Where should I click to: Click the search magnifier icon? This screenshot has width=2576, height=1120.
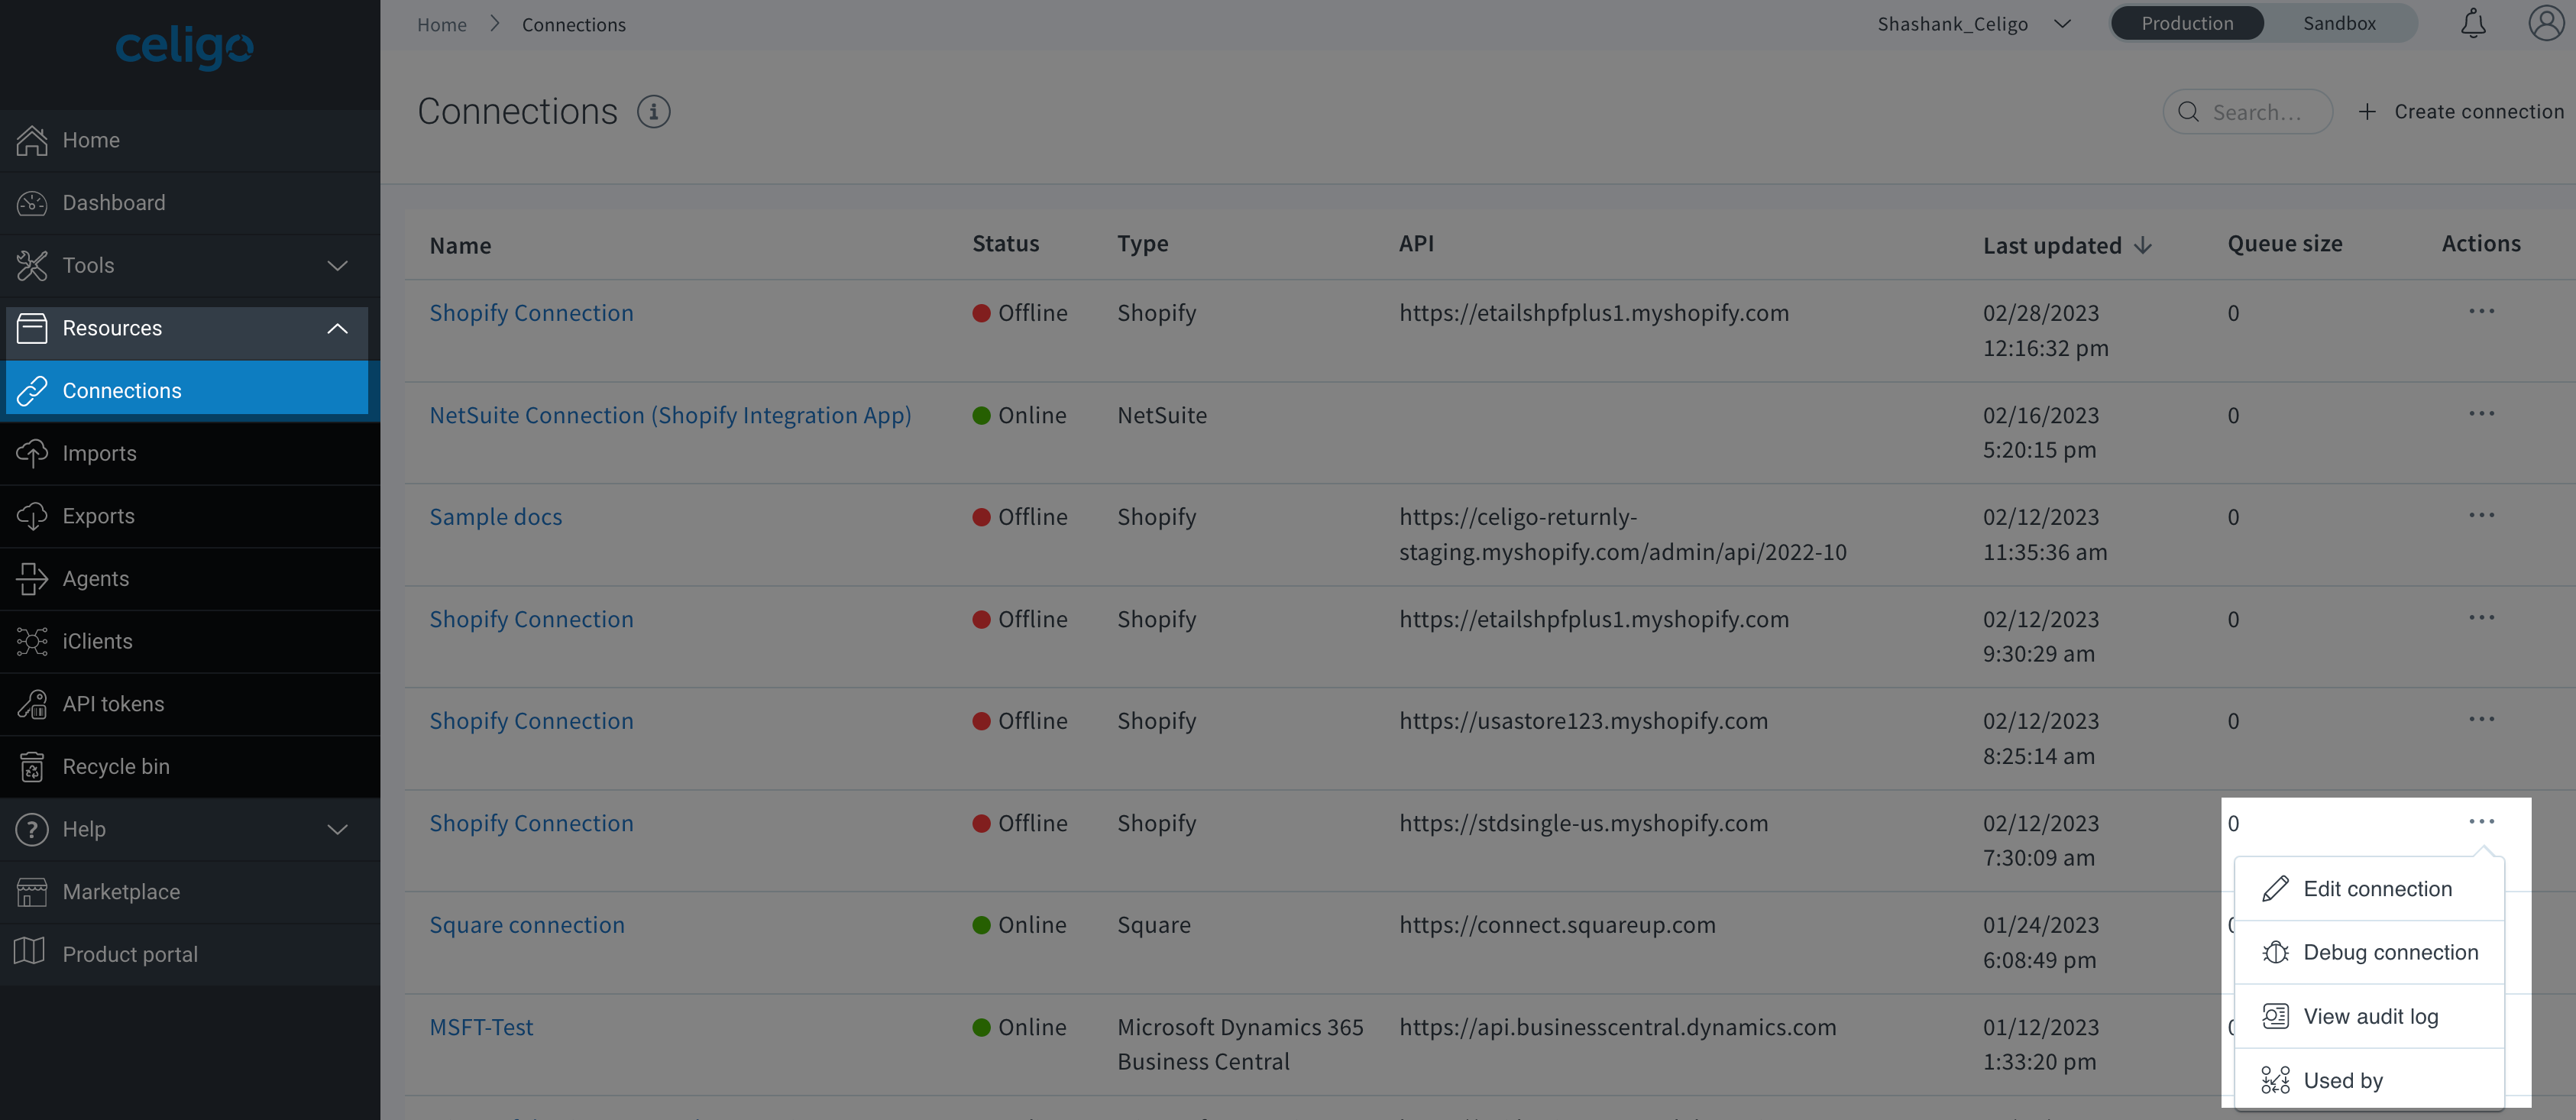(2189, 112)
